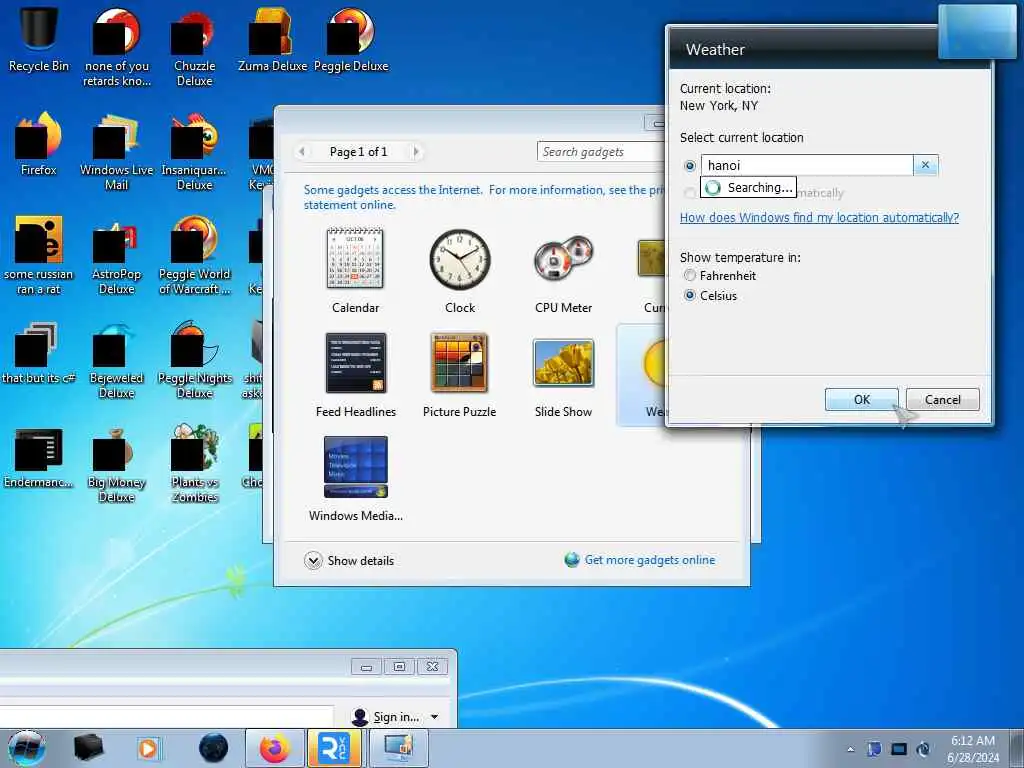
Task: Select the Clock gadget
Action: [460, 270]
